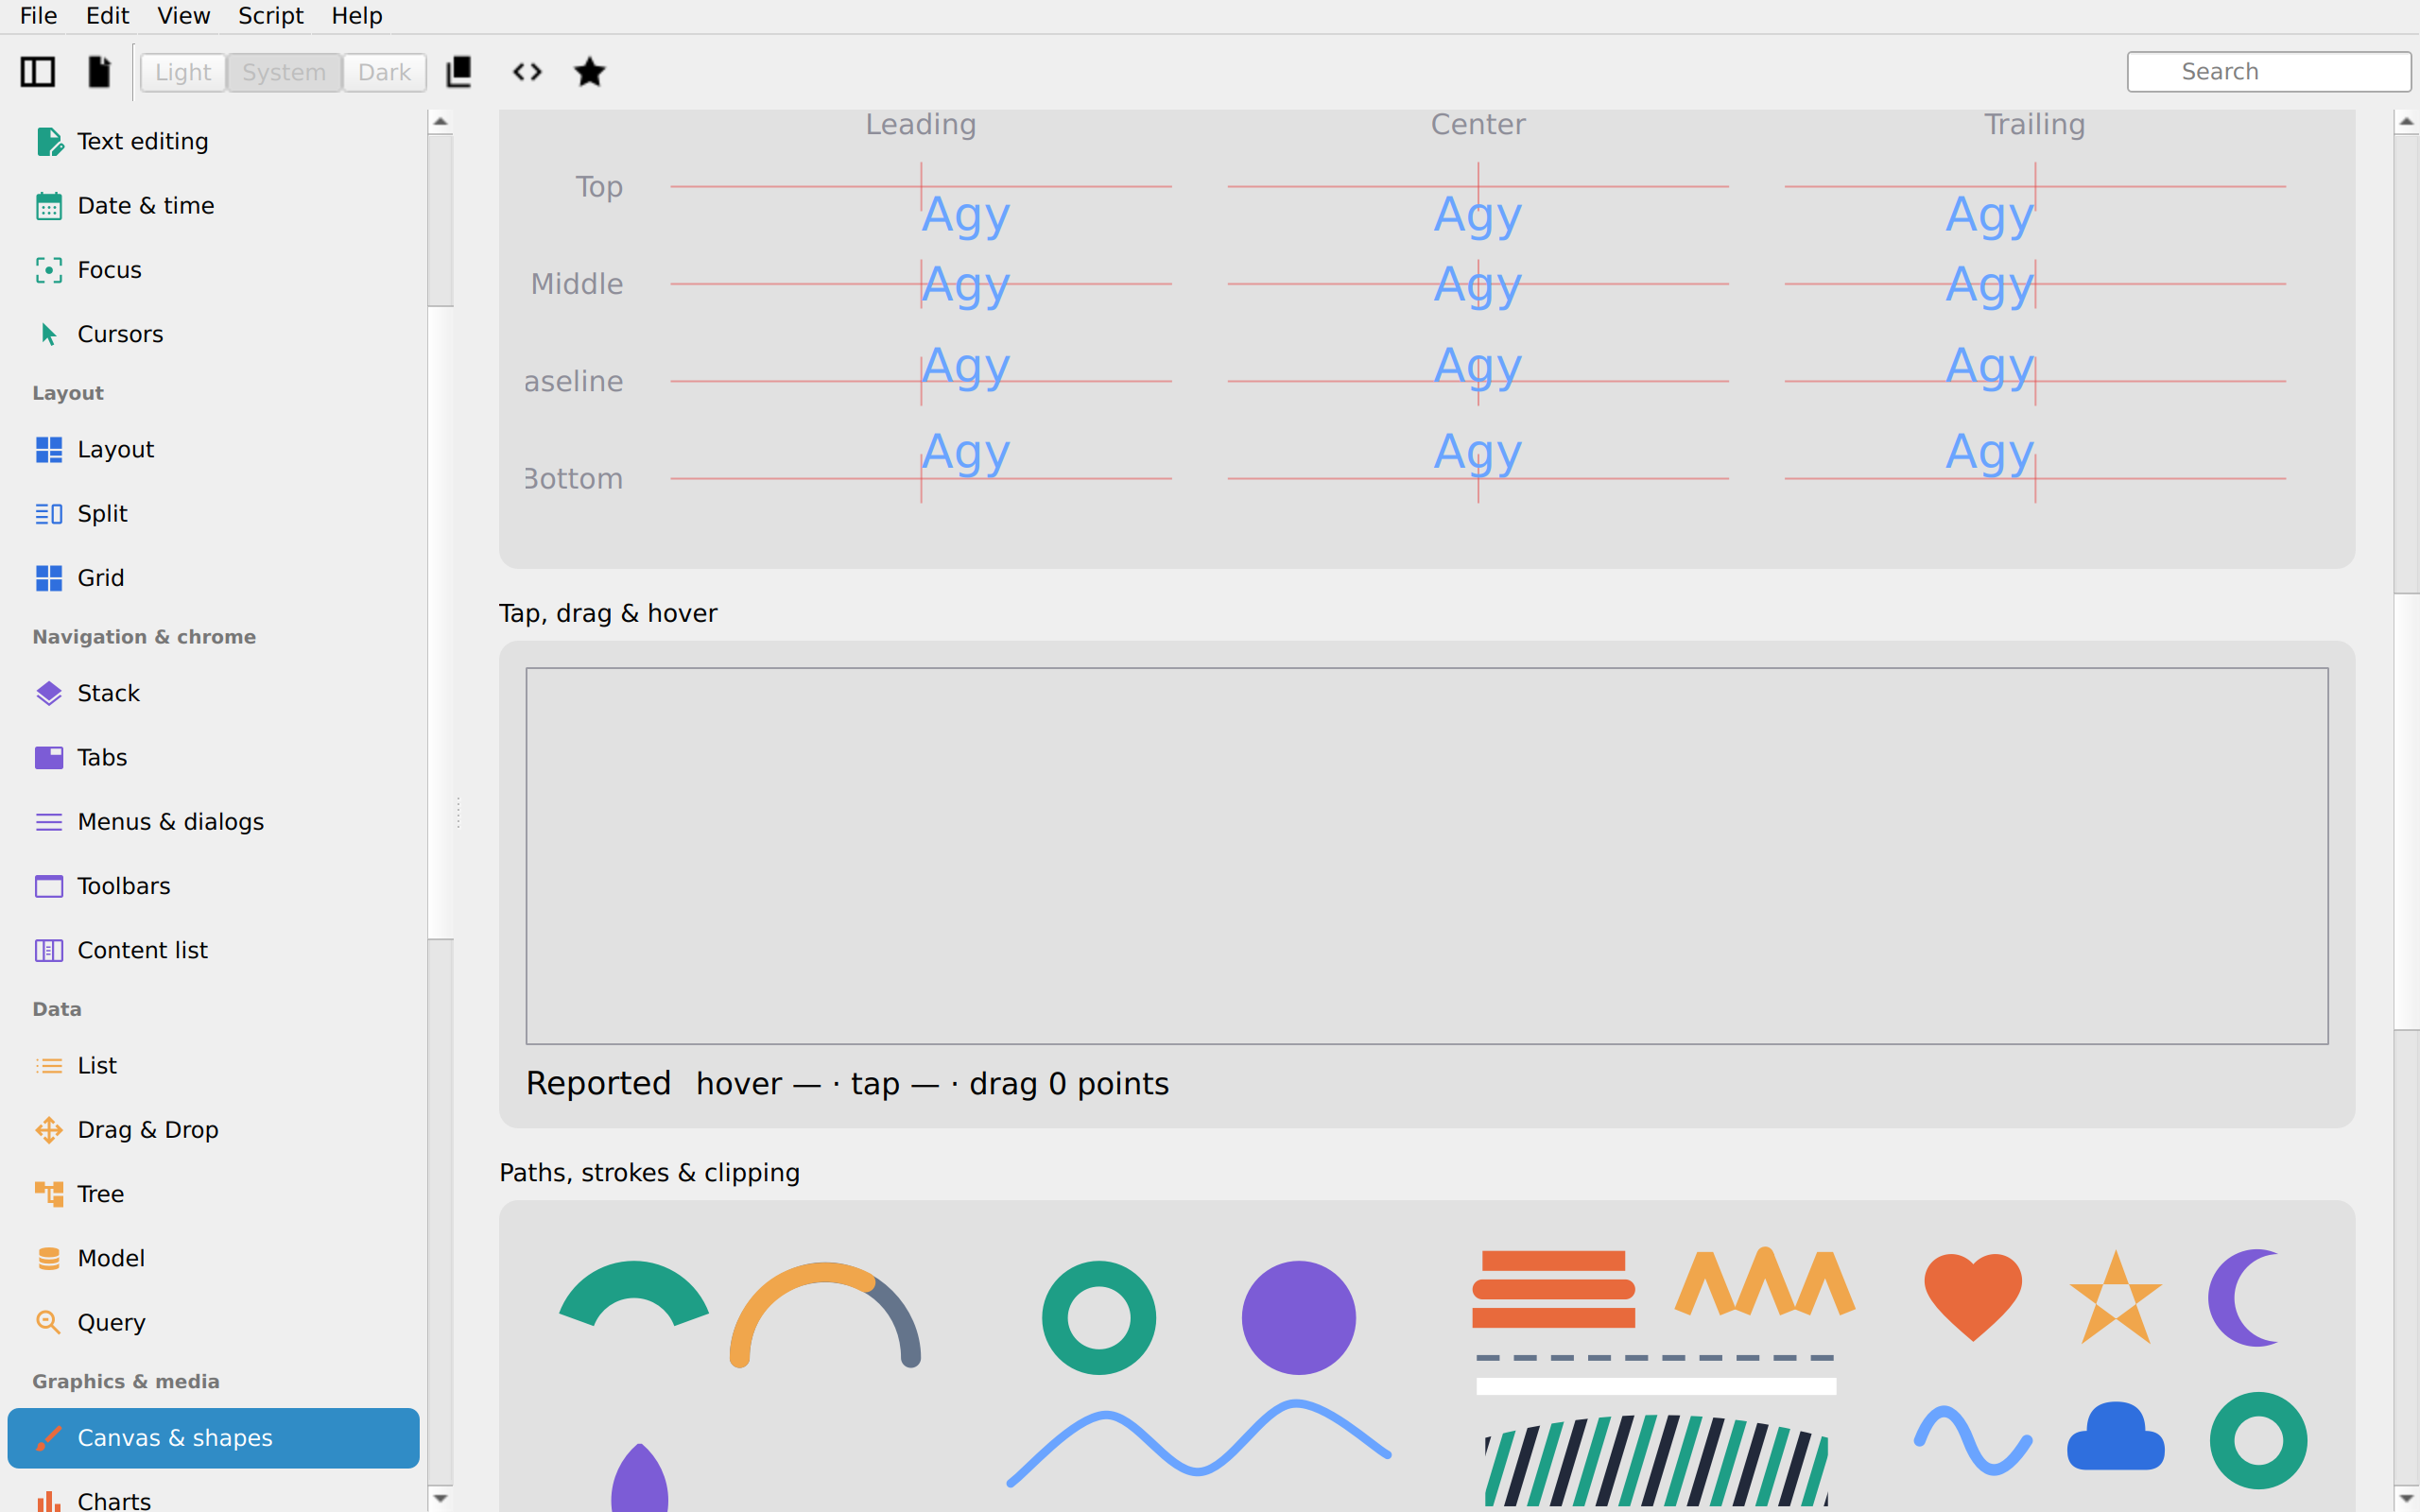
Task: Switch theme to Light
Action: 183,72
